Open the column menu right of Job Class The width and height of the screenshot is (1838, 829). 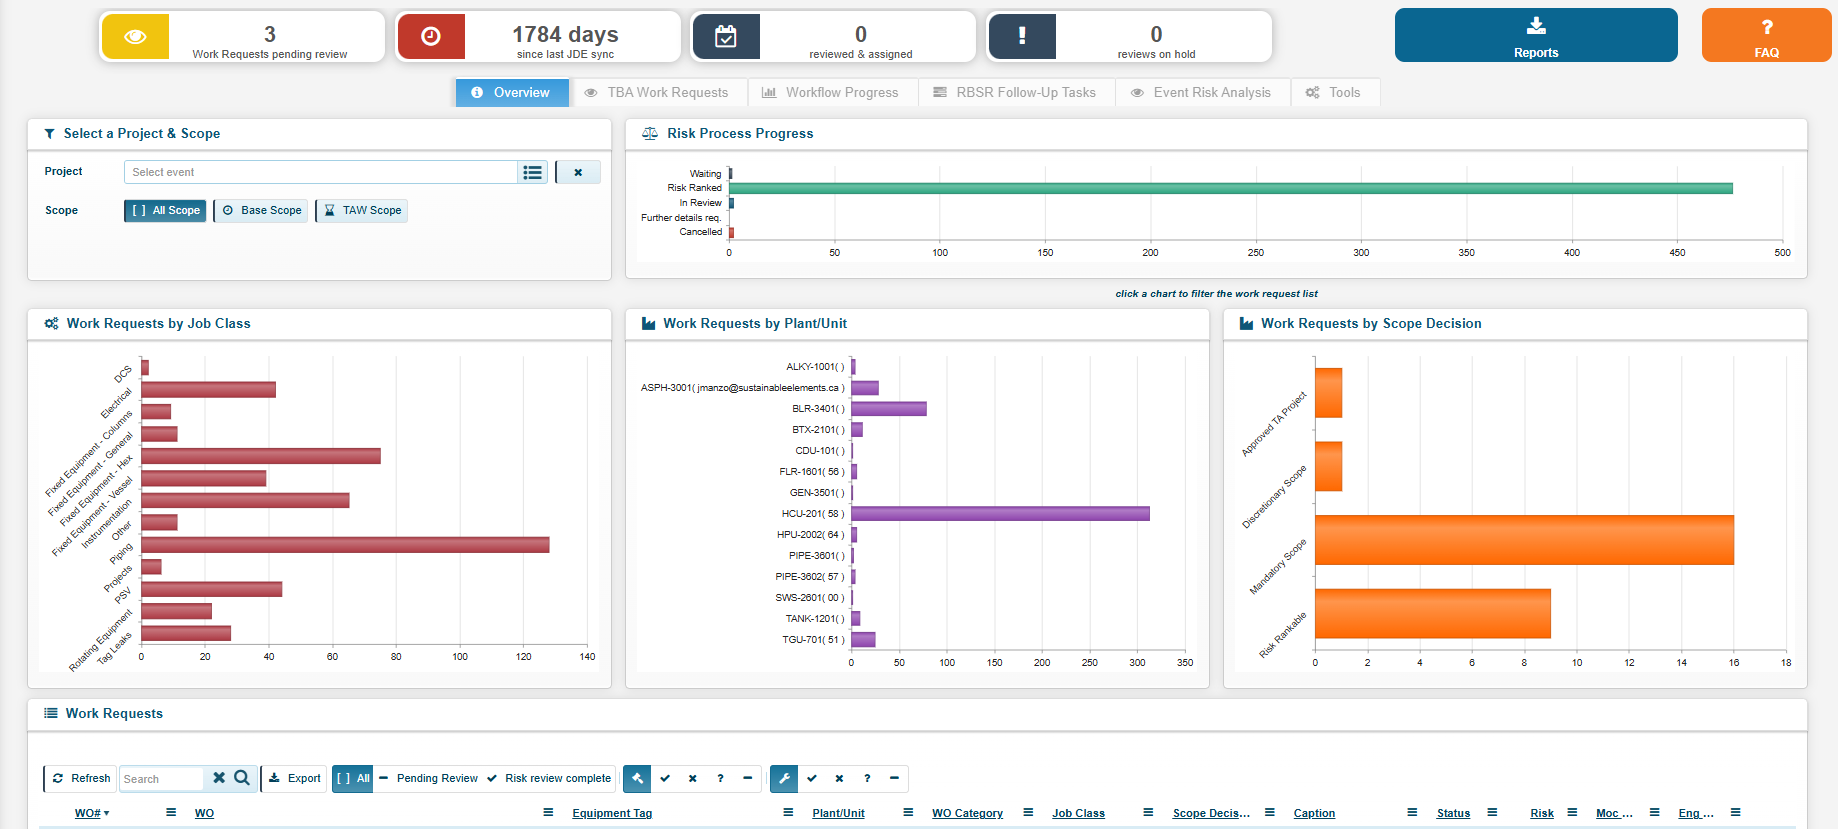pos(1148,812)
